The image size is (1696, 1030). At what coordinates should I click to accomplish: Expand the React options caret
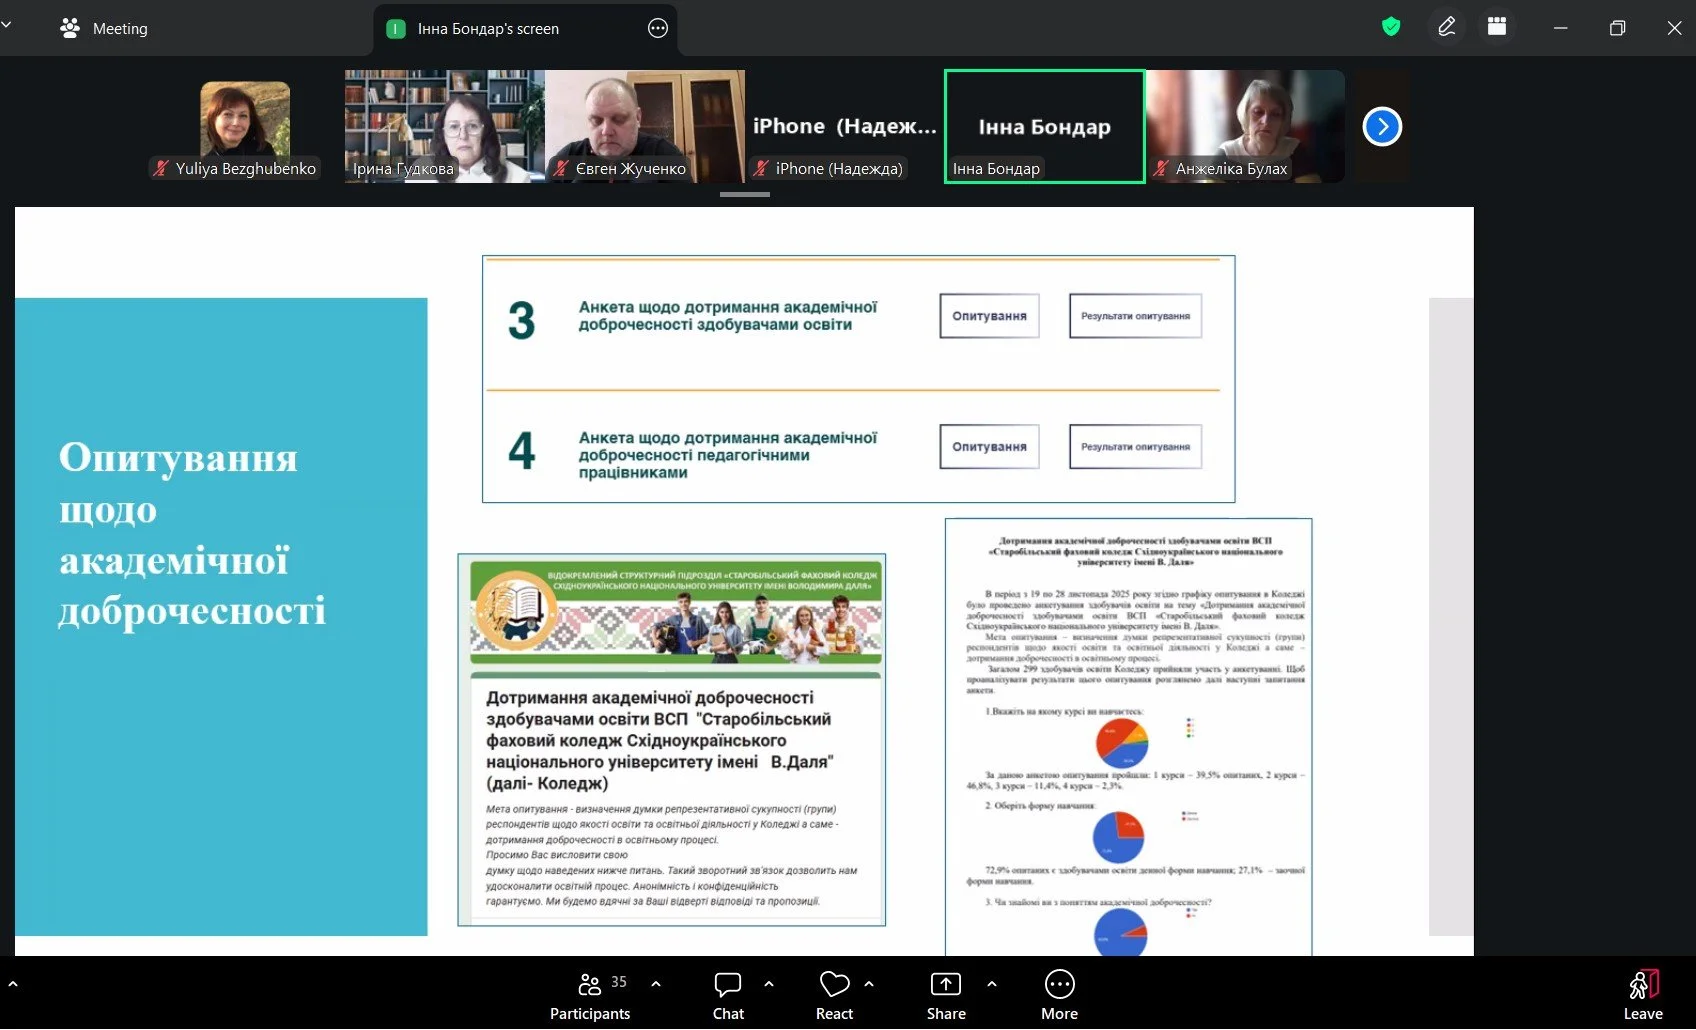pos(869,984)
